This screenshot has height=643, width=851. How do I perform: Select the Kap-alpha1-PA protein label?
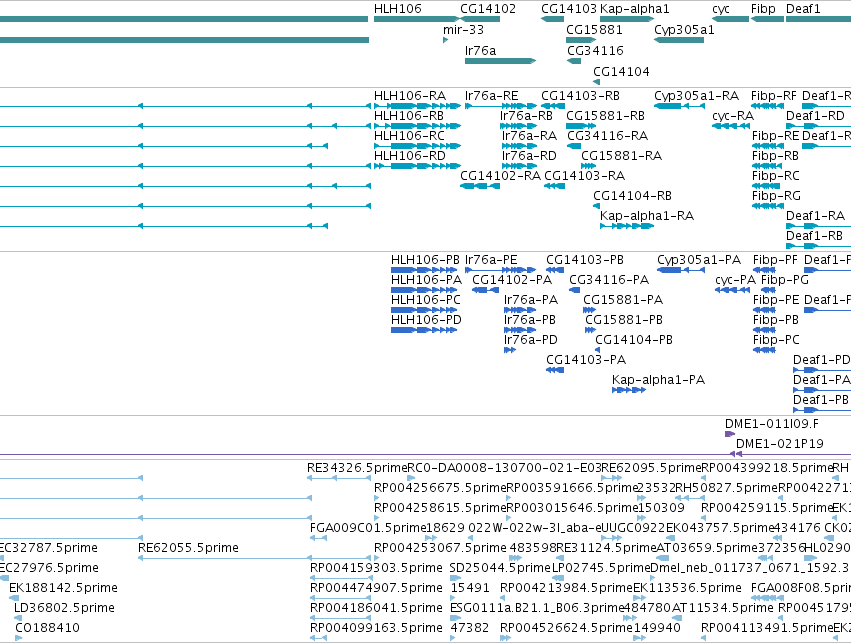658,380
